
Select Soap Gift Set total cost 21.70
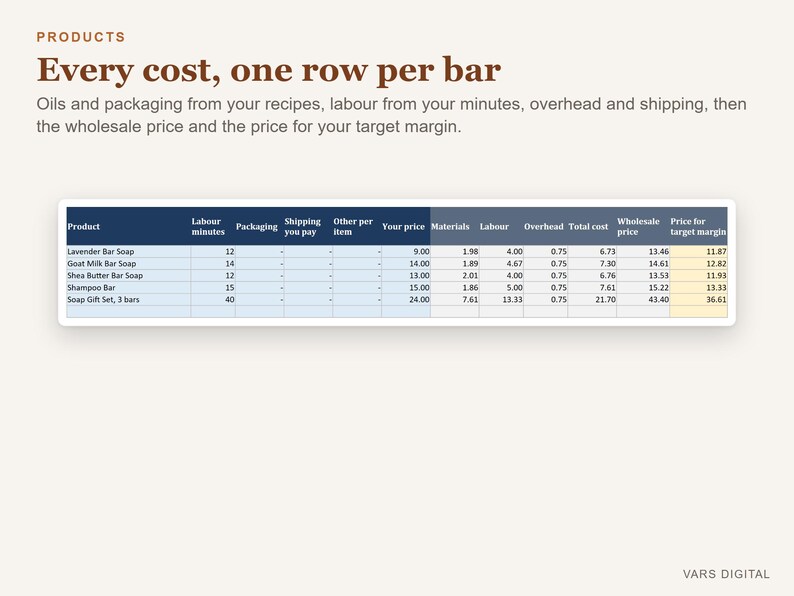(592, 300)
